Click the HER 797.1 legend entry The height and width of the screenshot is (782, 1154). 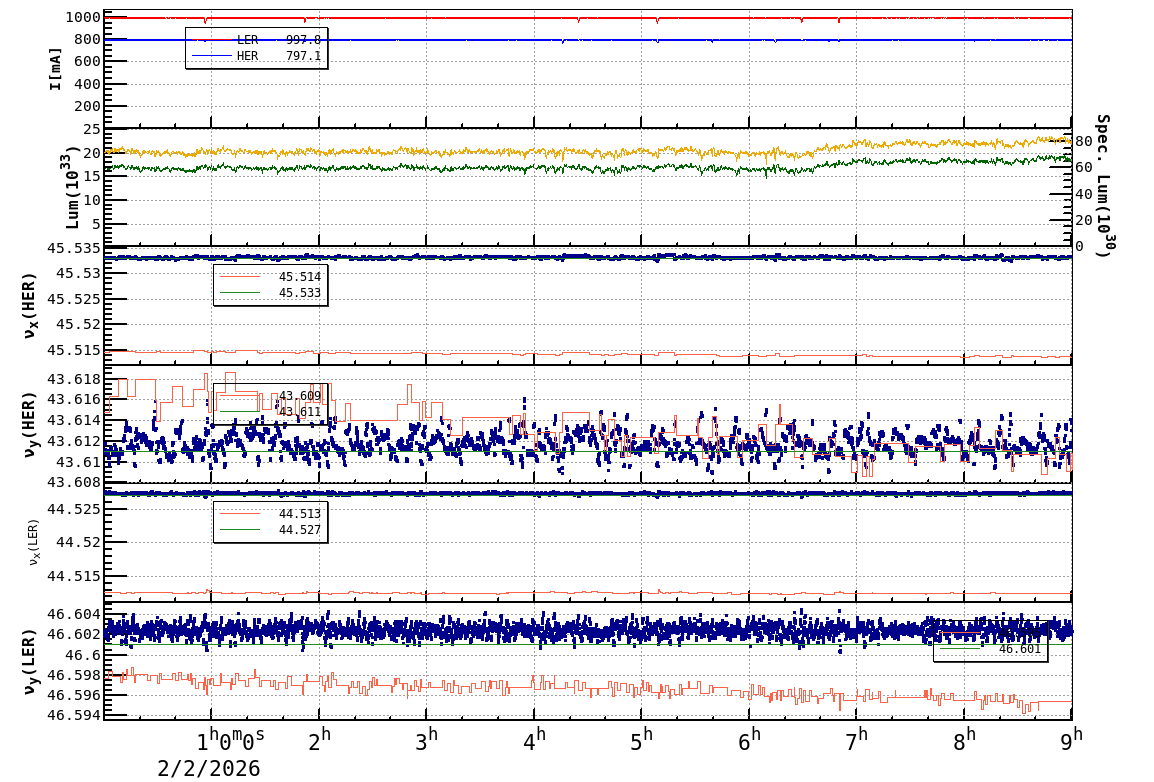pyautogui.click(x=256, y=56)
